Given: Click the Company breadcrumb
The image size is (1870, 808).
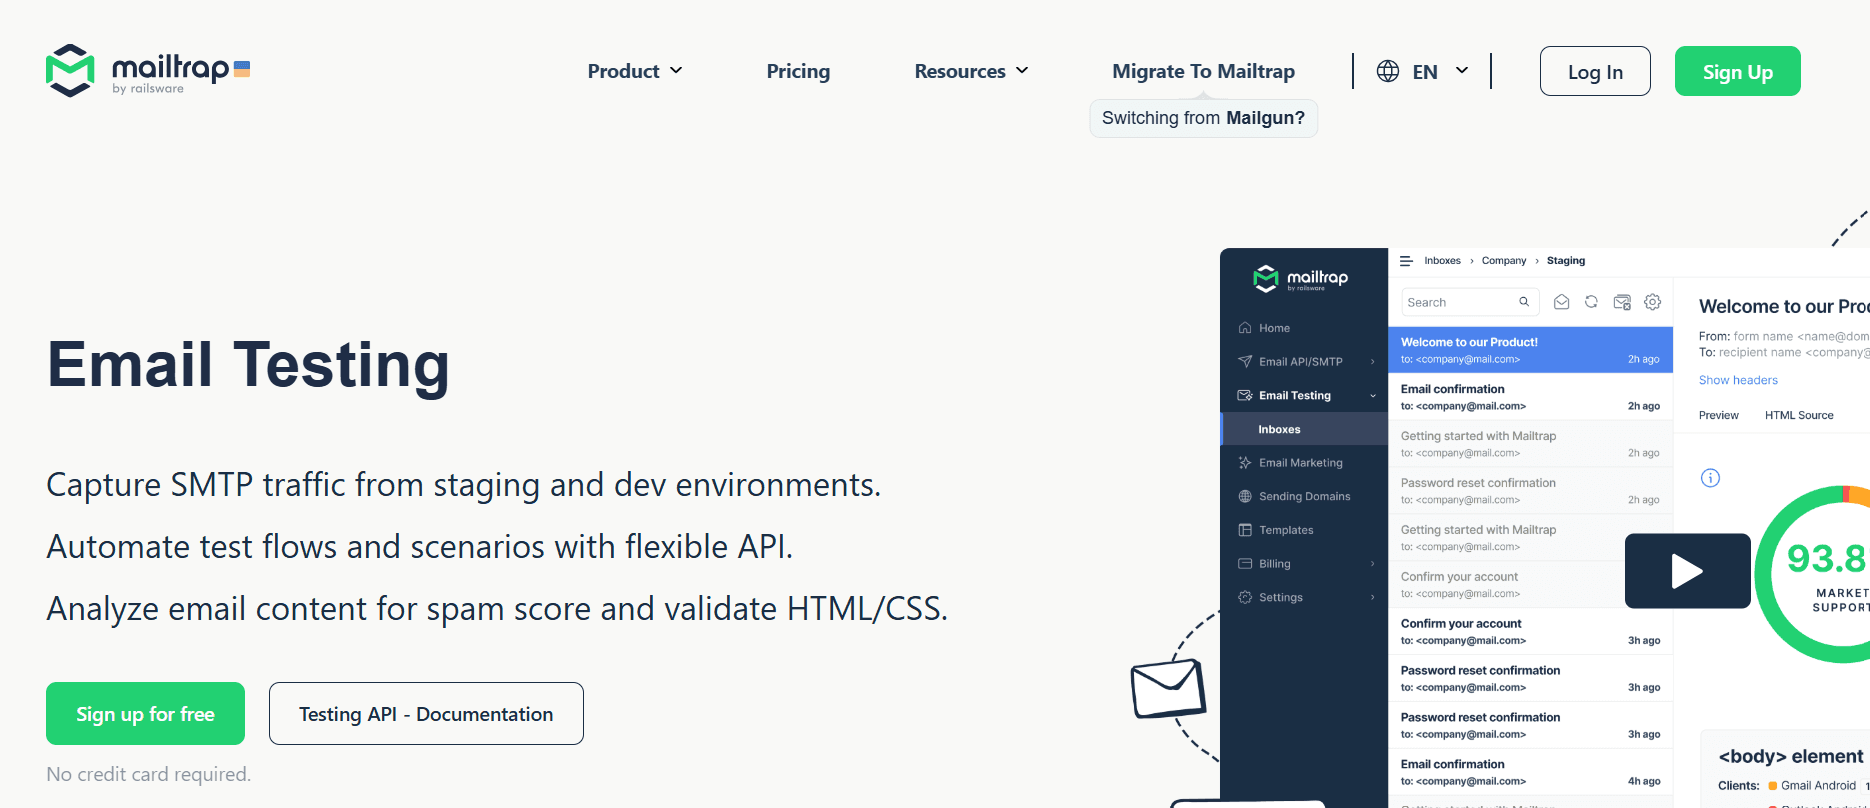Looking at the screenshot, I should click(1504, 261).
